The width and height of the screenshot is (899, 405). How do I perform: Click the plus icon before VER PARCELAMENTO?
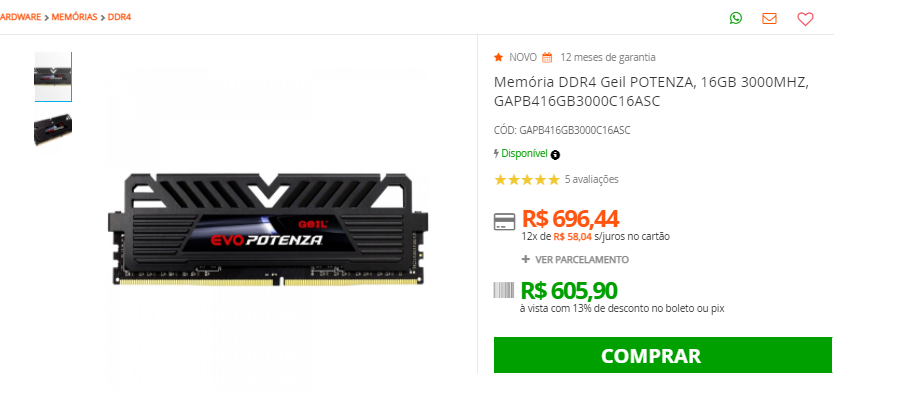tap(525, 259)
